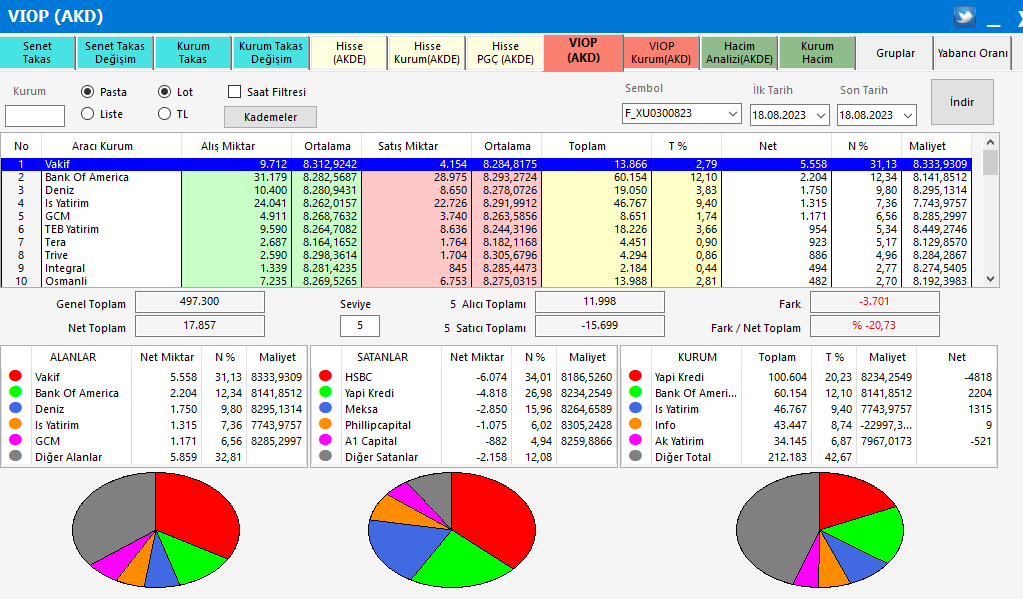Select the Osmanli row
This screenshot has height=599, width=1023.
486,281
